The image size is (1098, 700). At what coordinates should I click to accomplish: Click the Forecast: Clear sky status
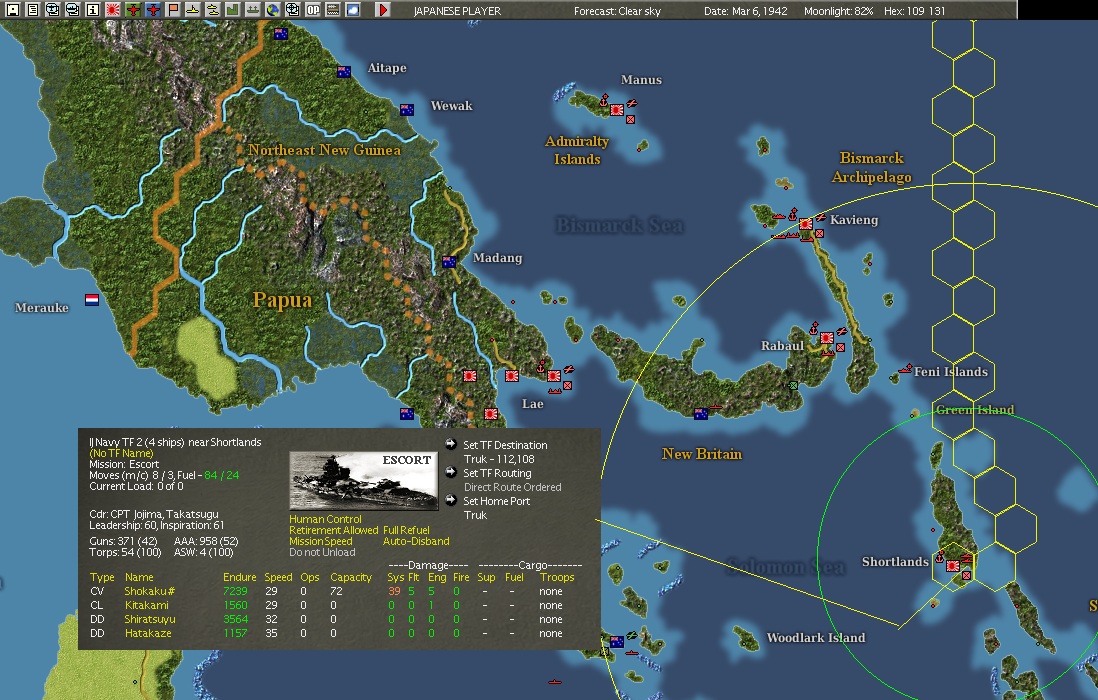617,11
